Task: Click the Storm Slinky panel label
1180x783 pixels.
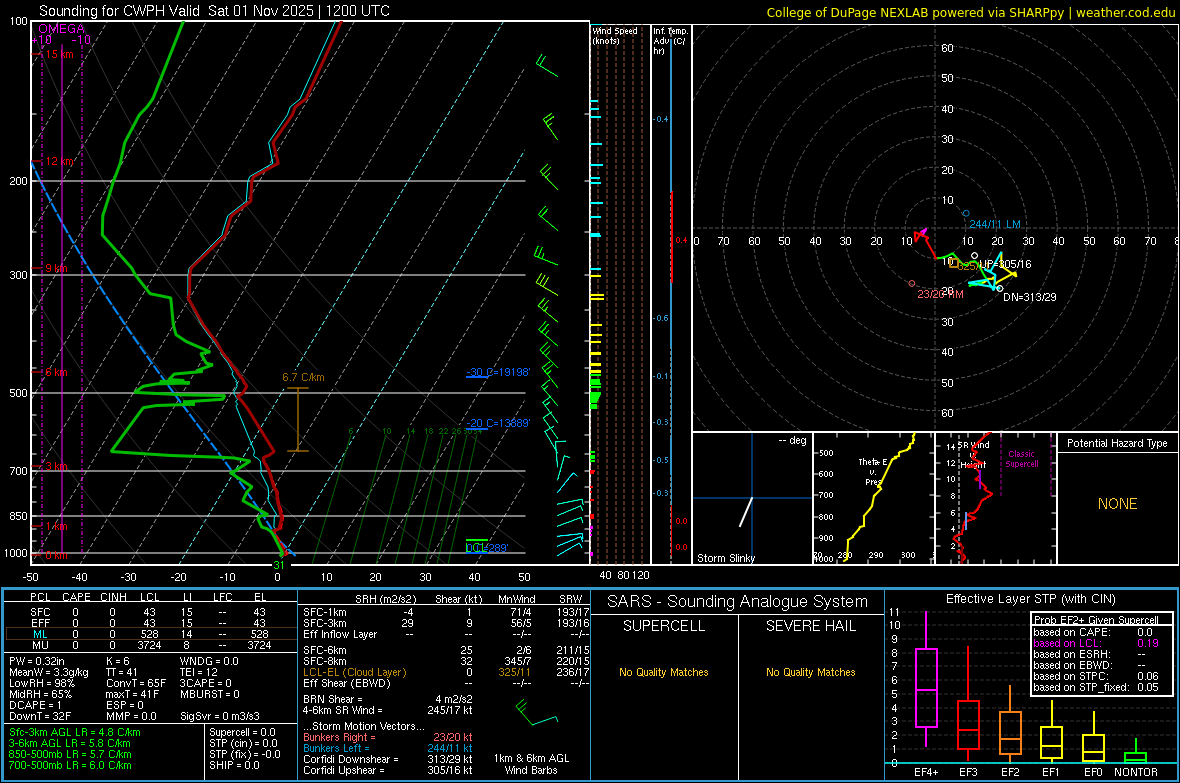Action: point(725,558)
